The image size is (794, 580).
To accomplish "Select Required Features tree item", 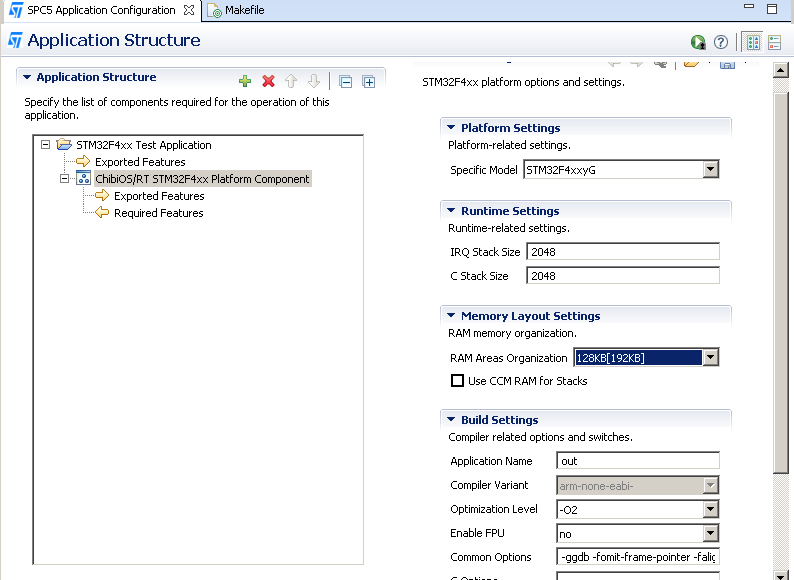I will [x=158, y=213].
